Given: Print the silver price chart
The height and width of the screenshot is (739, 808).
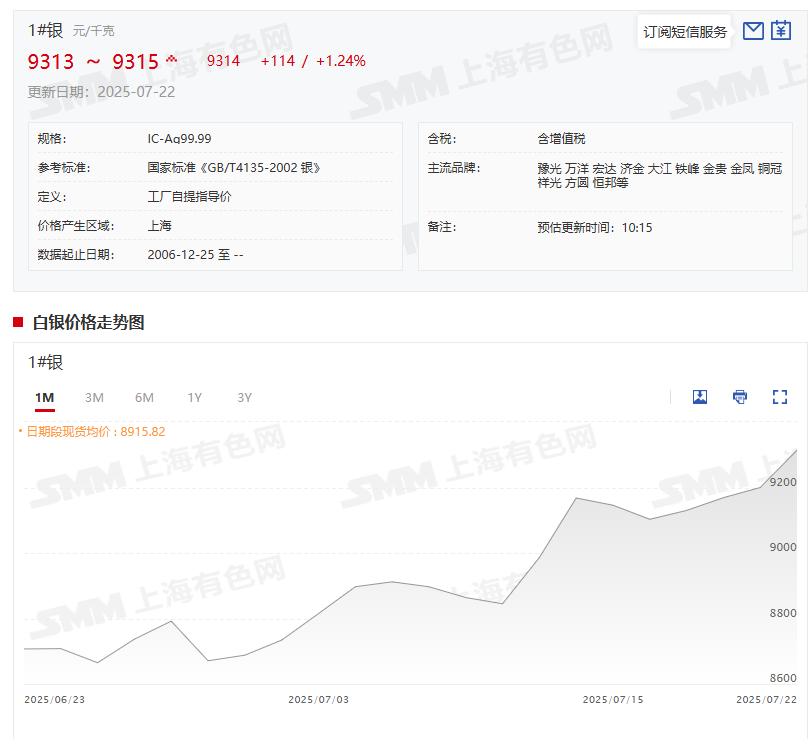Looking at the screenshot, I should (740, 397).
